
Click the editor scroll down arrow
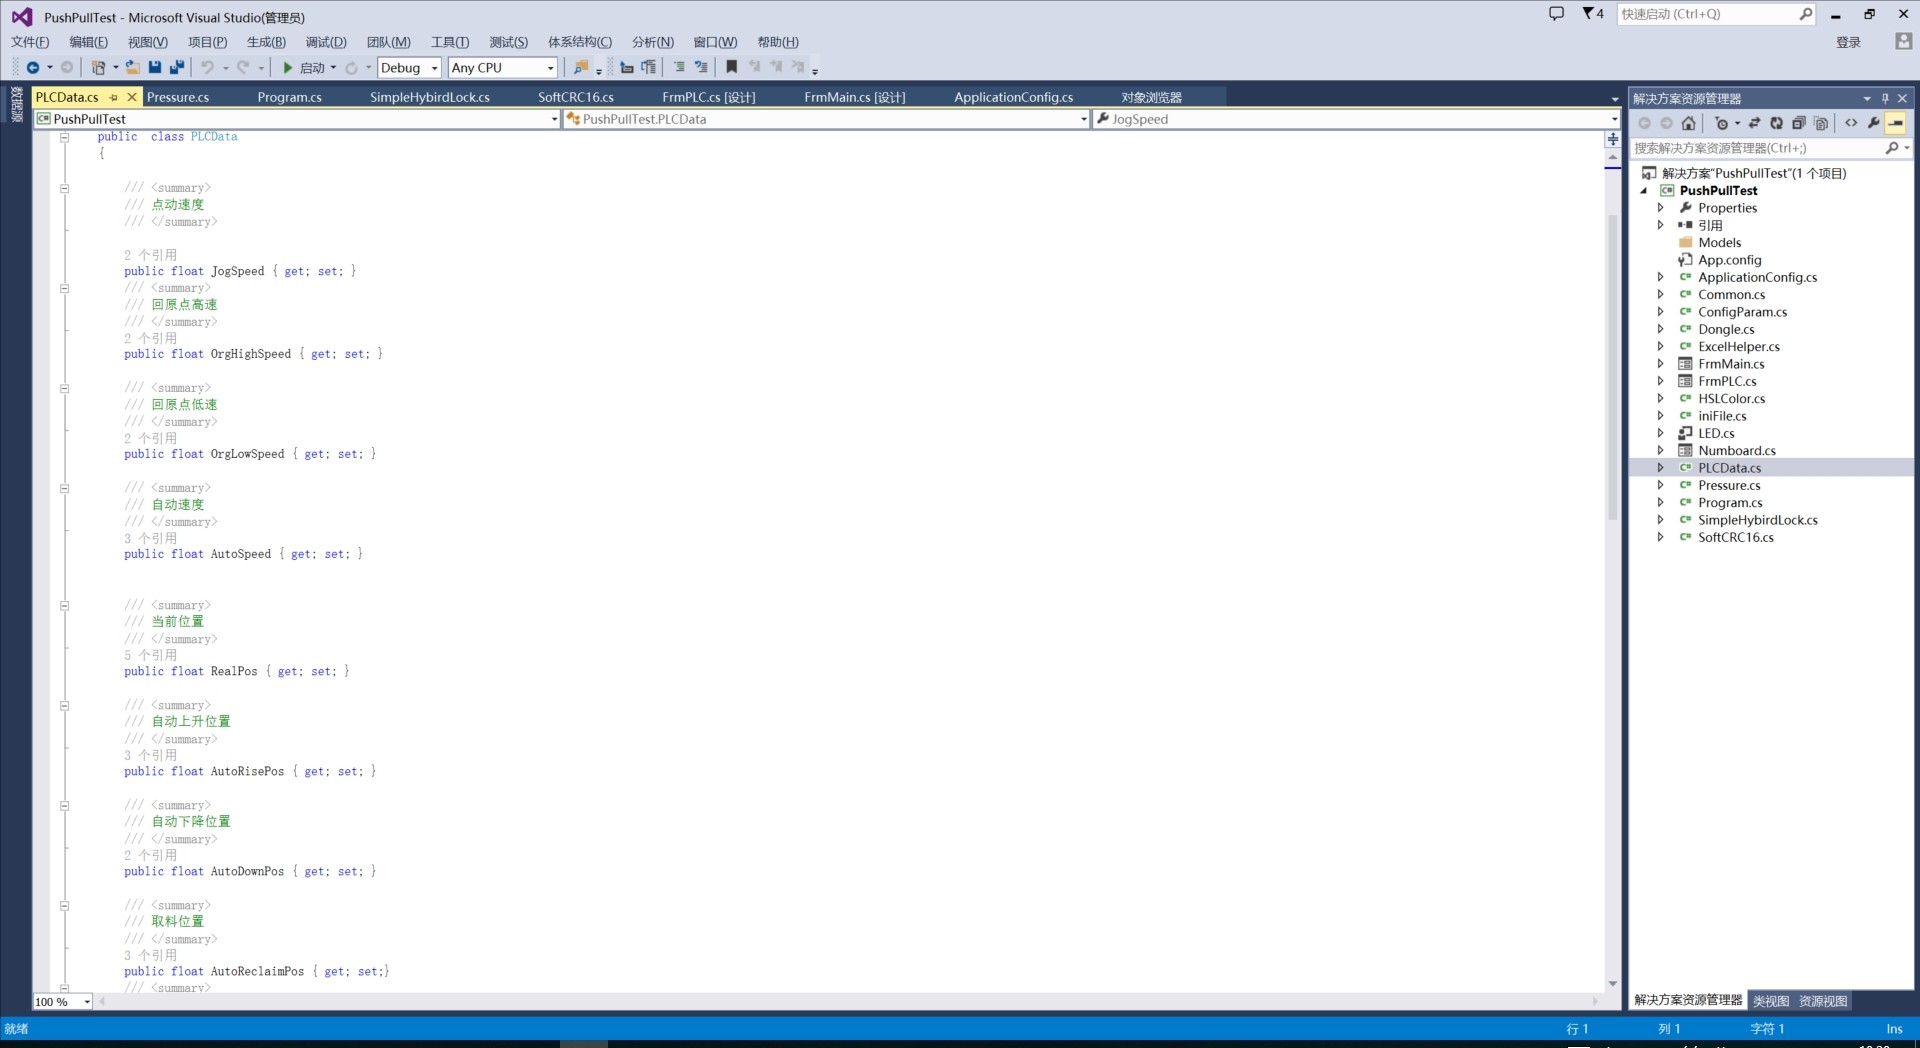(1613, 984)
